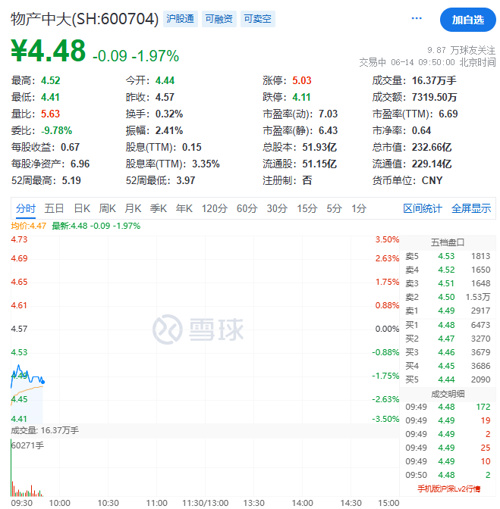500x509 pixels.
Task: Select the 卖3 order row at 4.51
Action: pos(448,284)
